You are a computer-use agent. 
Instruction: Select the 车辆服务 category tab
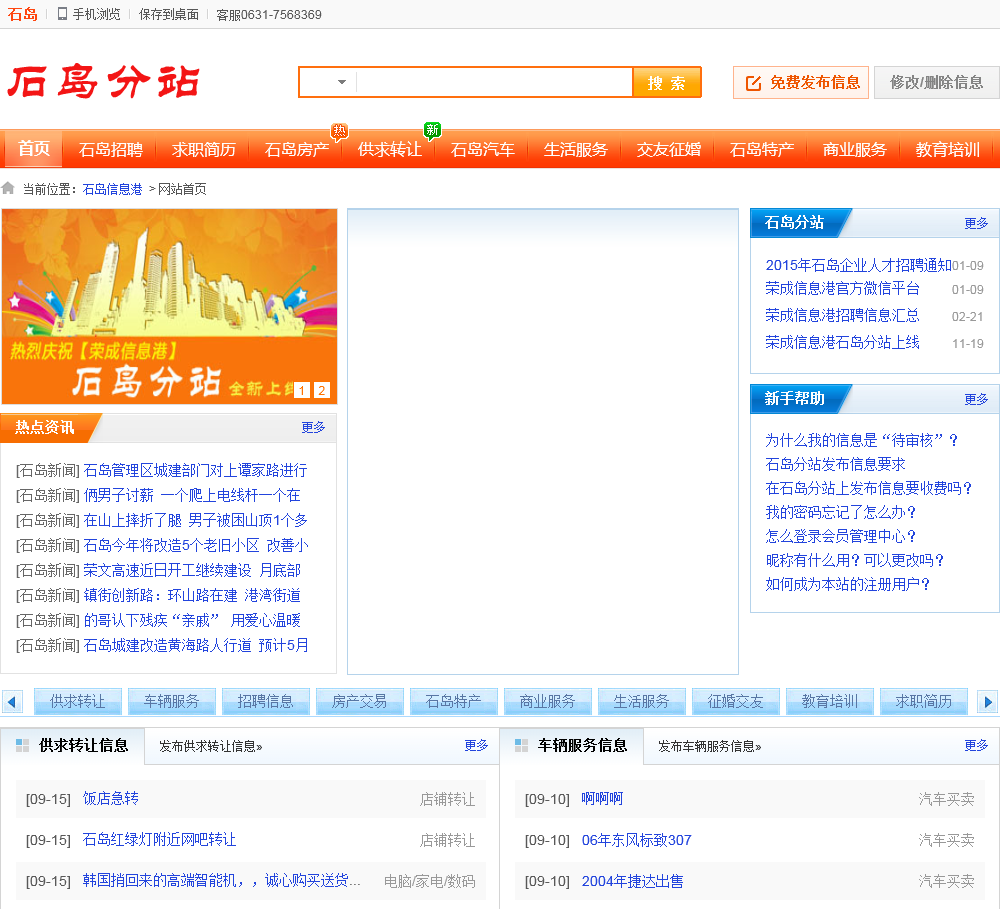tap(172, 702)
